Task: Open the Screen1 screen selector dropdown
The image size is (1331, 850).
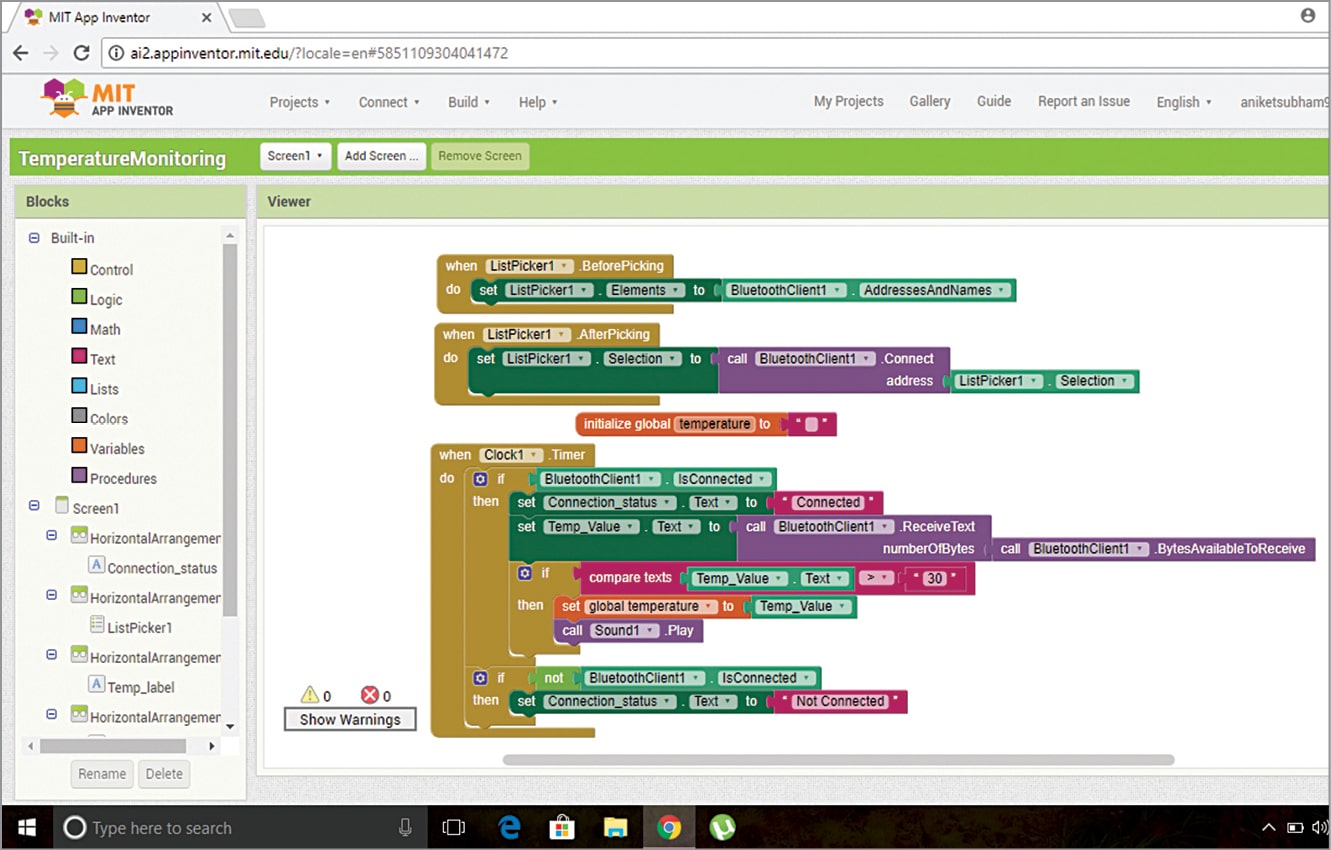Action: (295, 156)
